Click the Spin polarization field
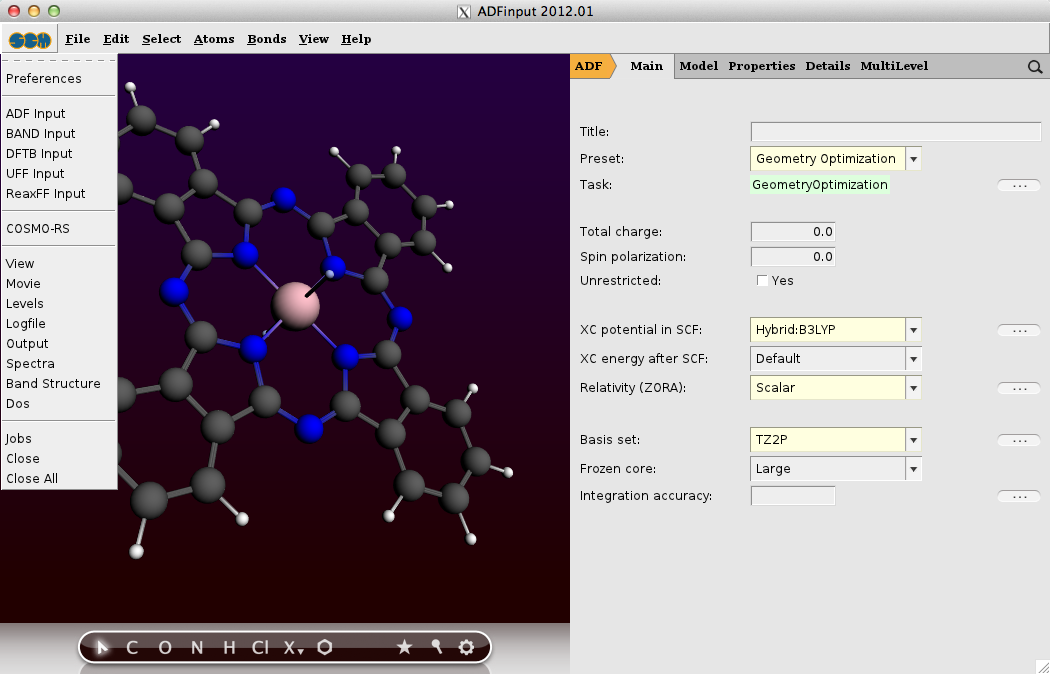This screenshot has width=1050, height=674. [x=793, y=256]
